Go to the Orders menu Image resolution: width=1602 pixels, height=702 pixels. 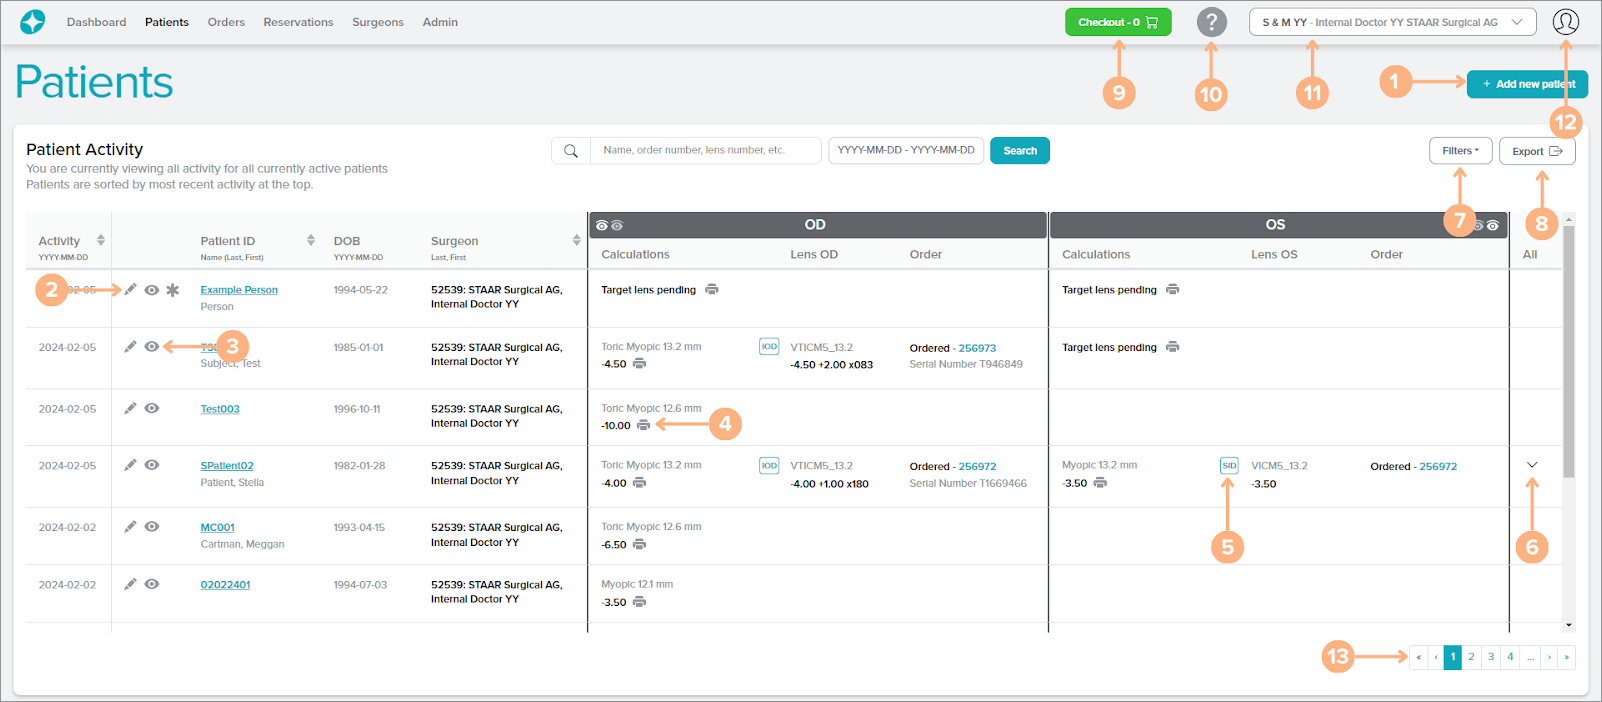[x=226, y=22]
